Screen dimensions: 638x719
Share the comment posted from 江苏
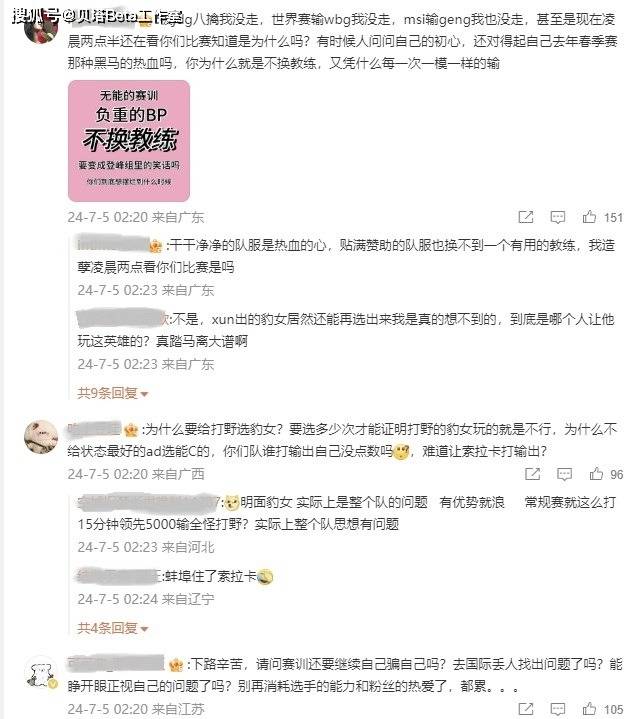[x=526, y=709]
